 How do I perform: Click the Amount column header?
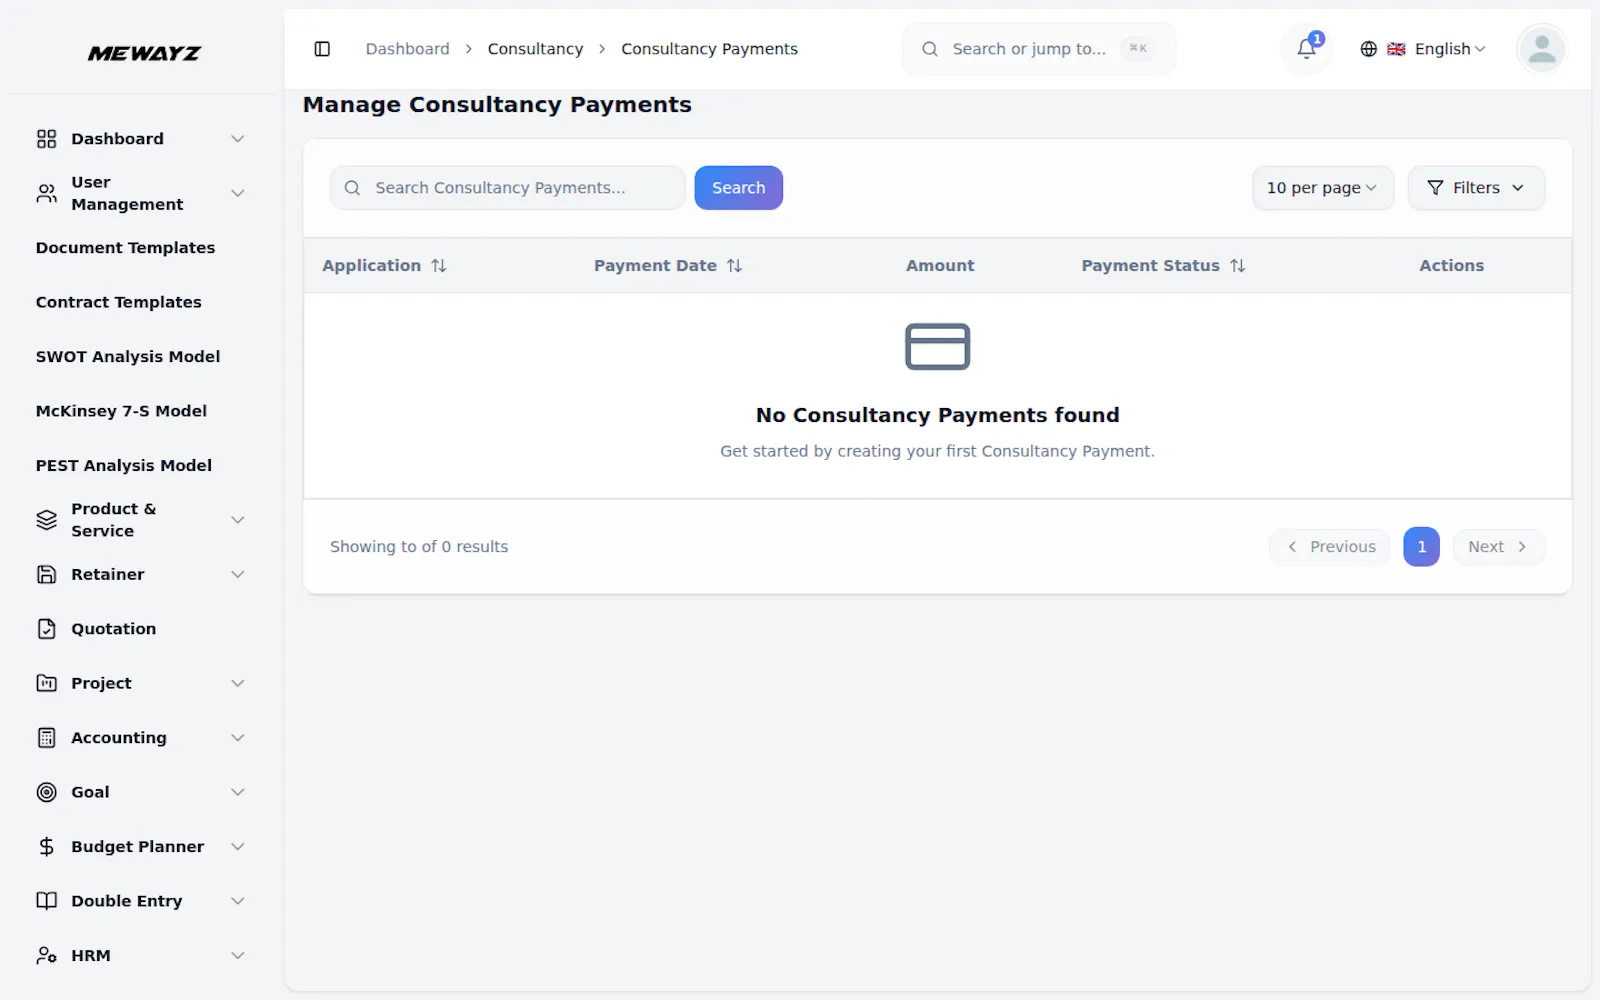[x=940, y=266]
